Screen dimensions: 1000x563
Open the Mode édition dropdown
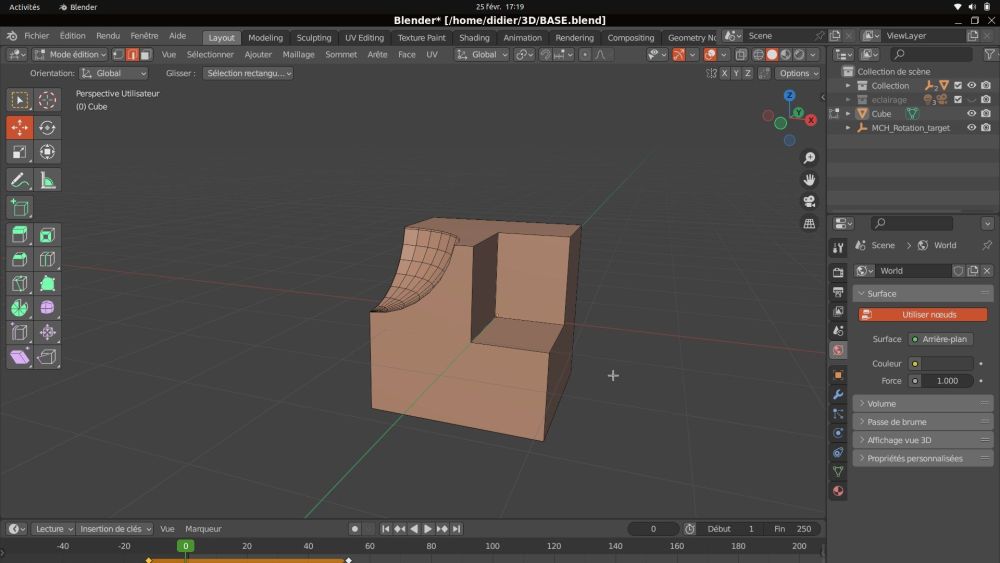(x=70, y=55)
